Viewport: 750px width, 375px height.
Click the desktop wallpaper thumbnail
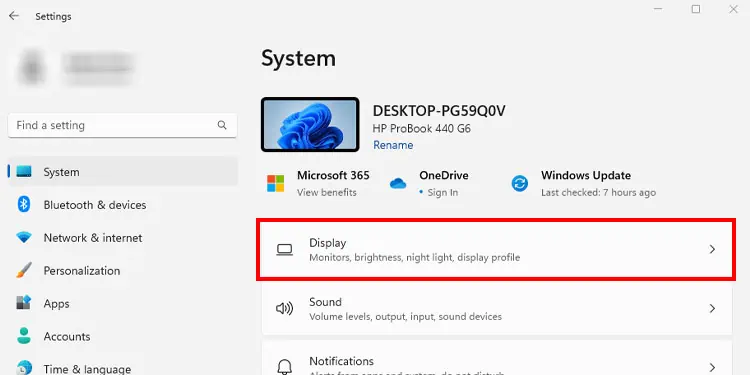[x=310, y=125]
